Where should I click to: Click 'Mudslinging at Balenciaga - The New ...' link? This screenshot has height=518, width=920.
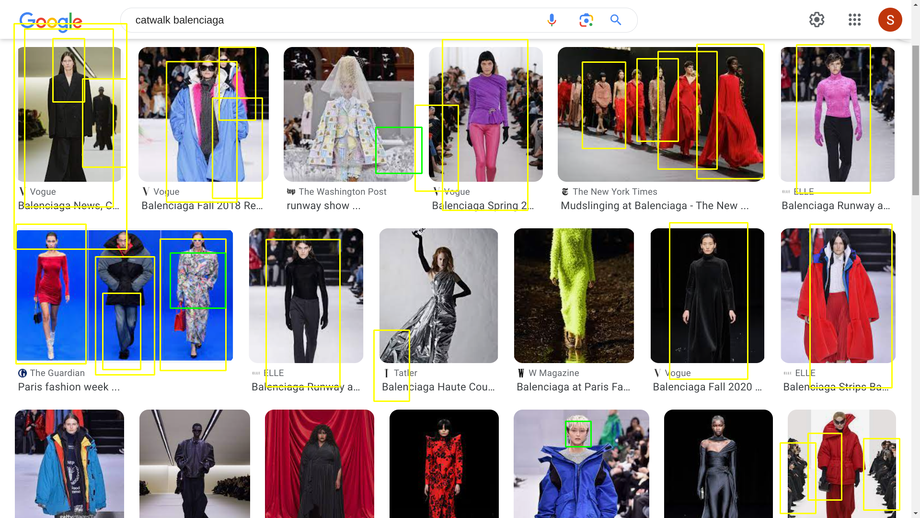click(654, 206)
